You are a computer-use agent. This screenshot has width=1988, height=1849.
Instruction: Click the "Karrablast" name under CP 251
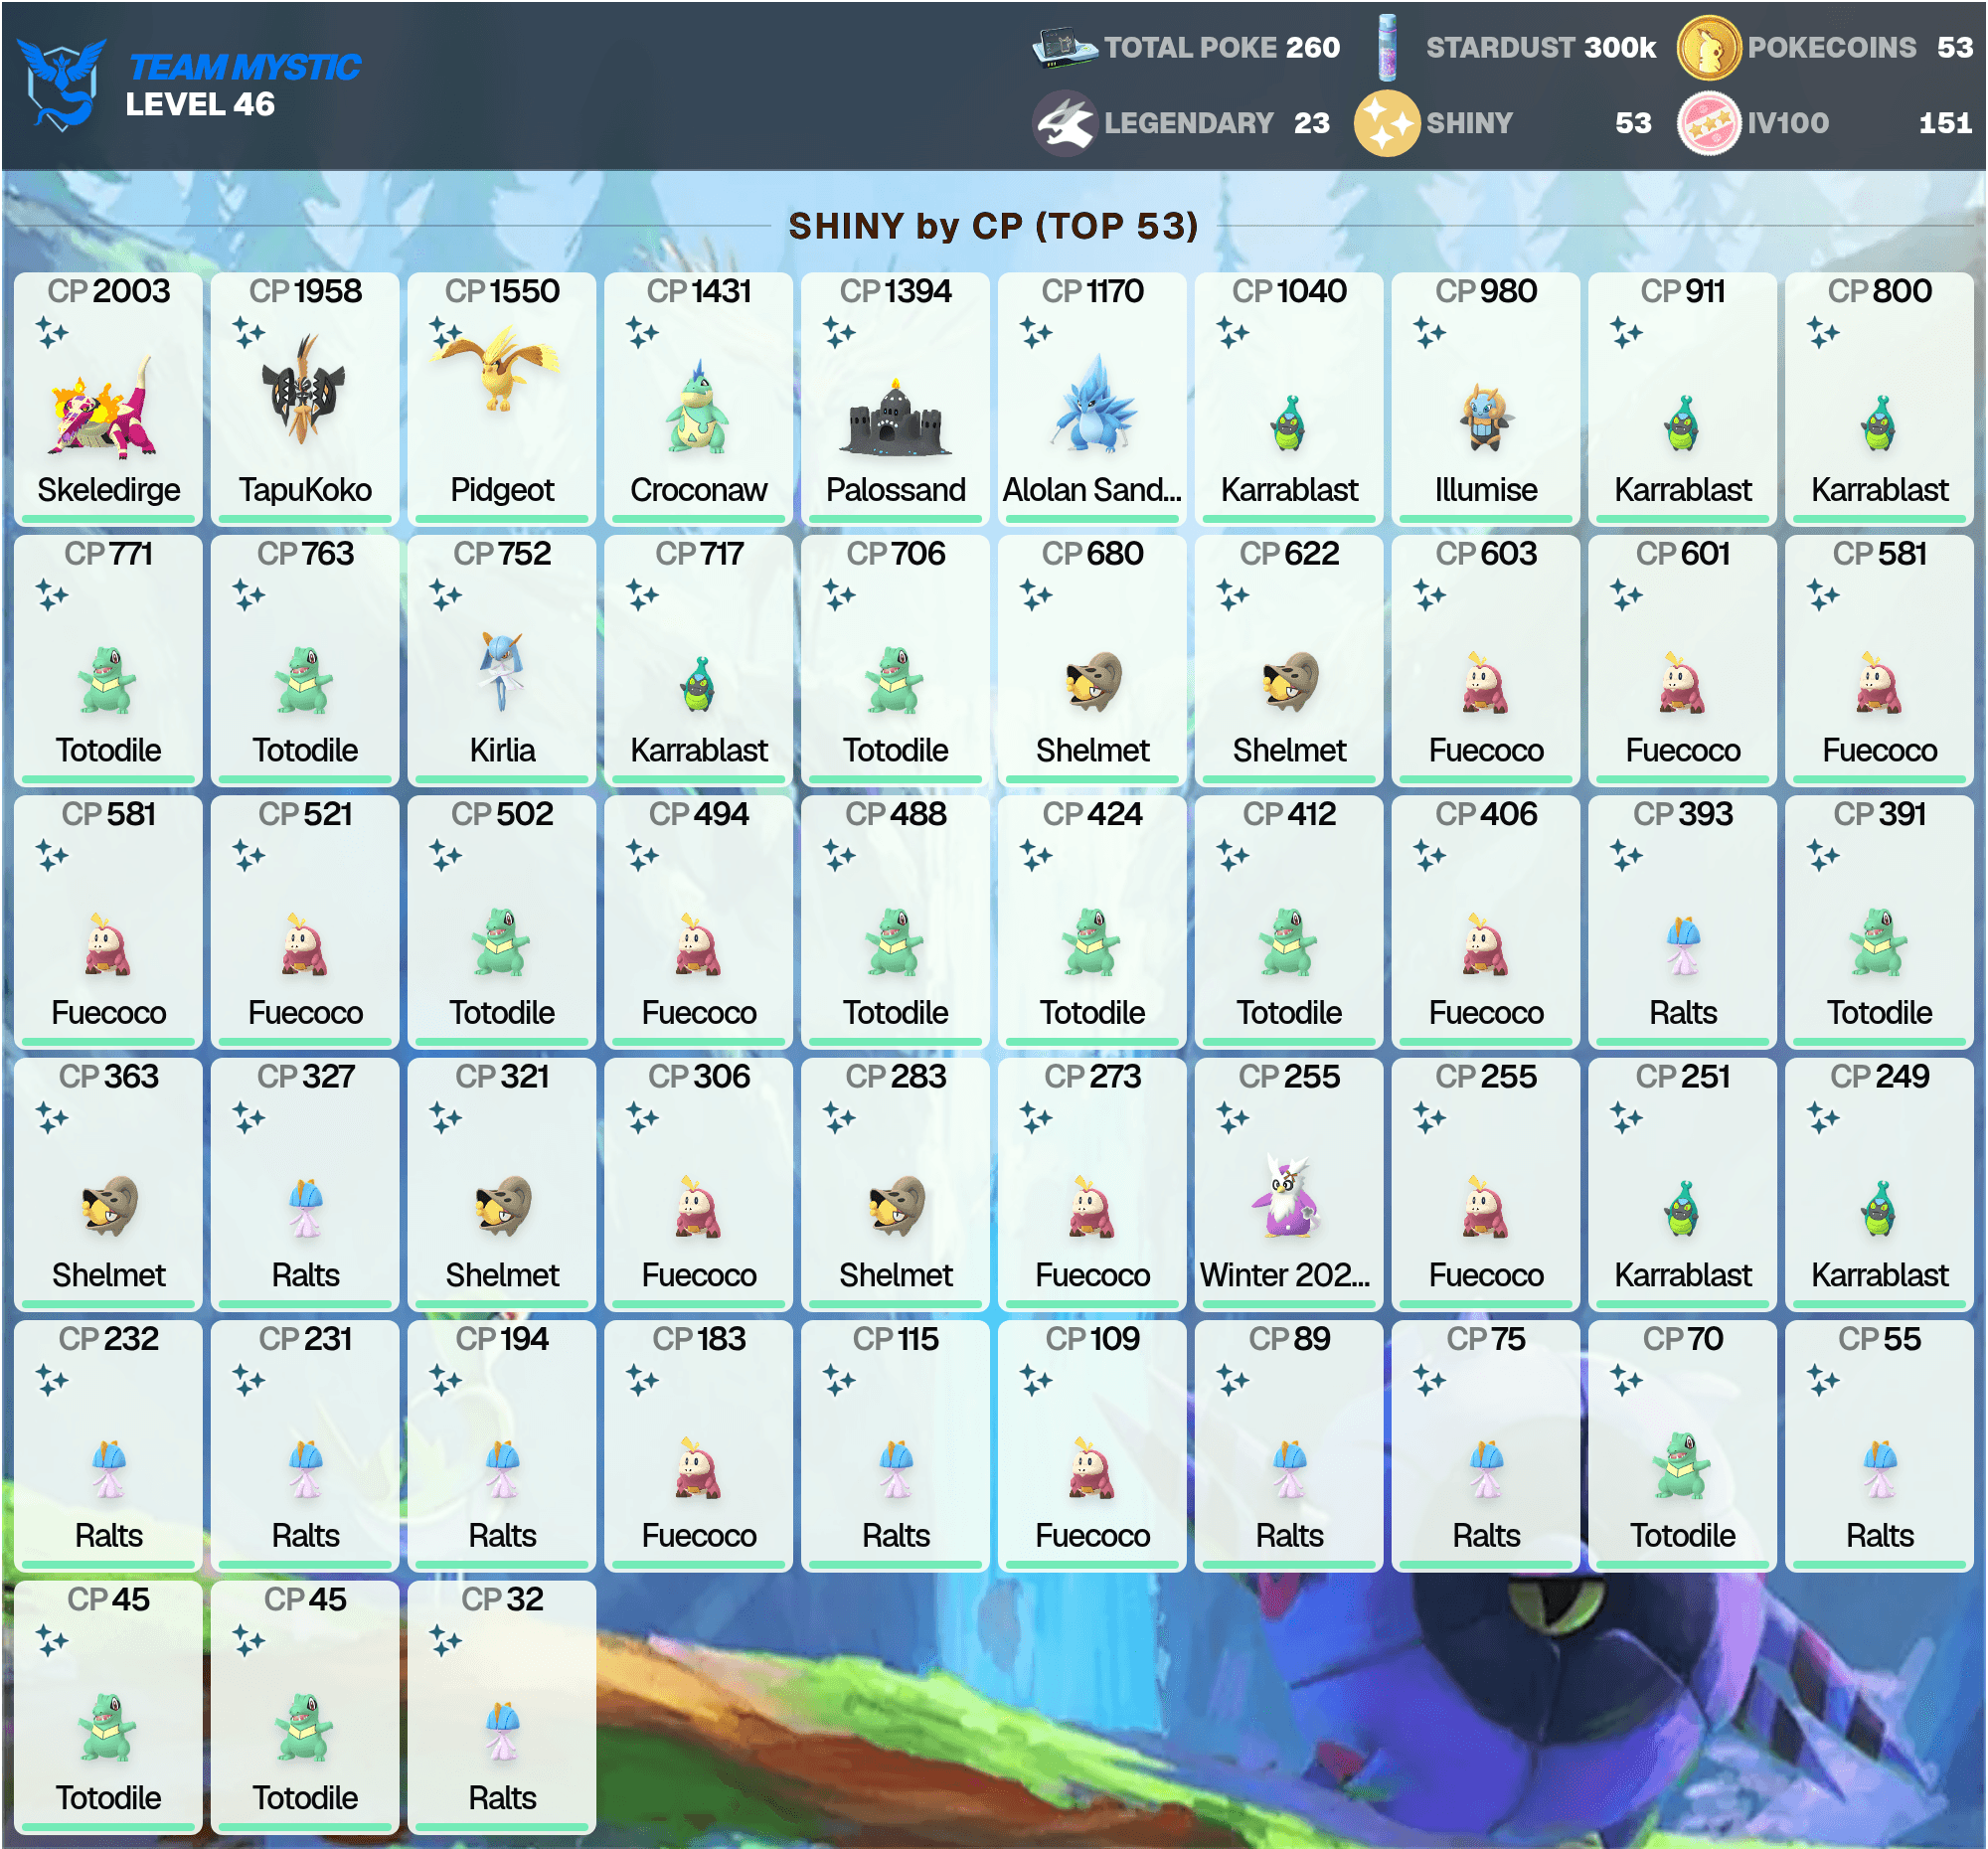tap(1683, 1275)
